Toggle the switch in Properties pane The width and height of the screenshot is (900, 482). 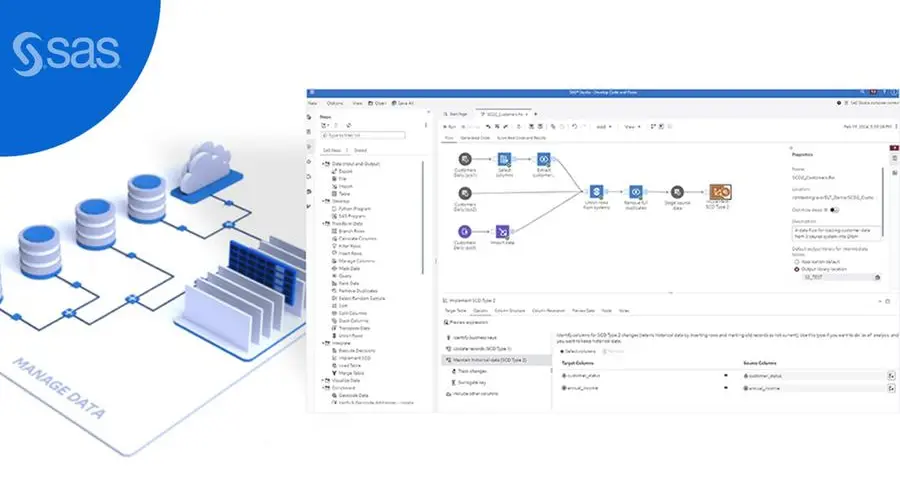[835, 210]
